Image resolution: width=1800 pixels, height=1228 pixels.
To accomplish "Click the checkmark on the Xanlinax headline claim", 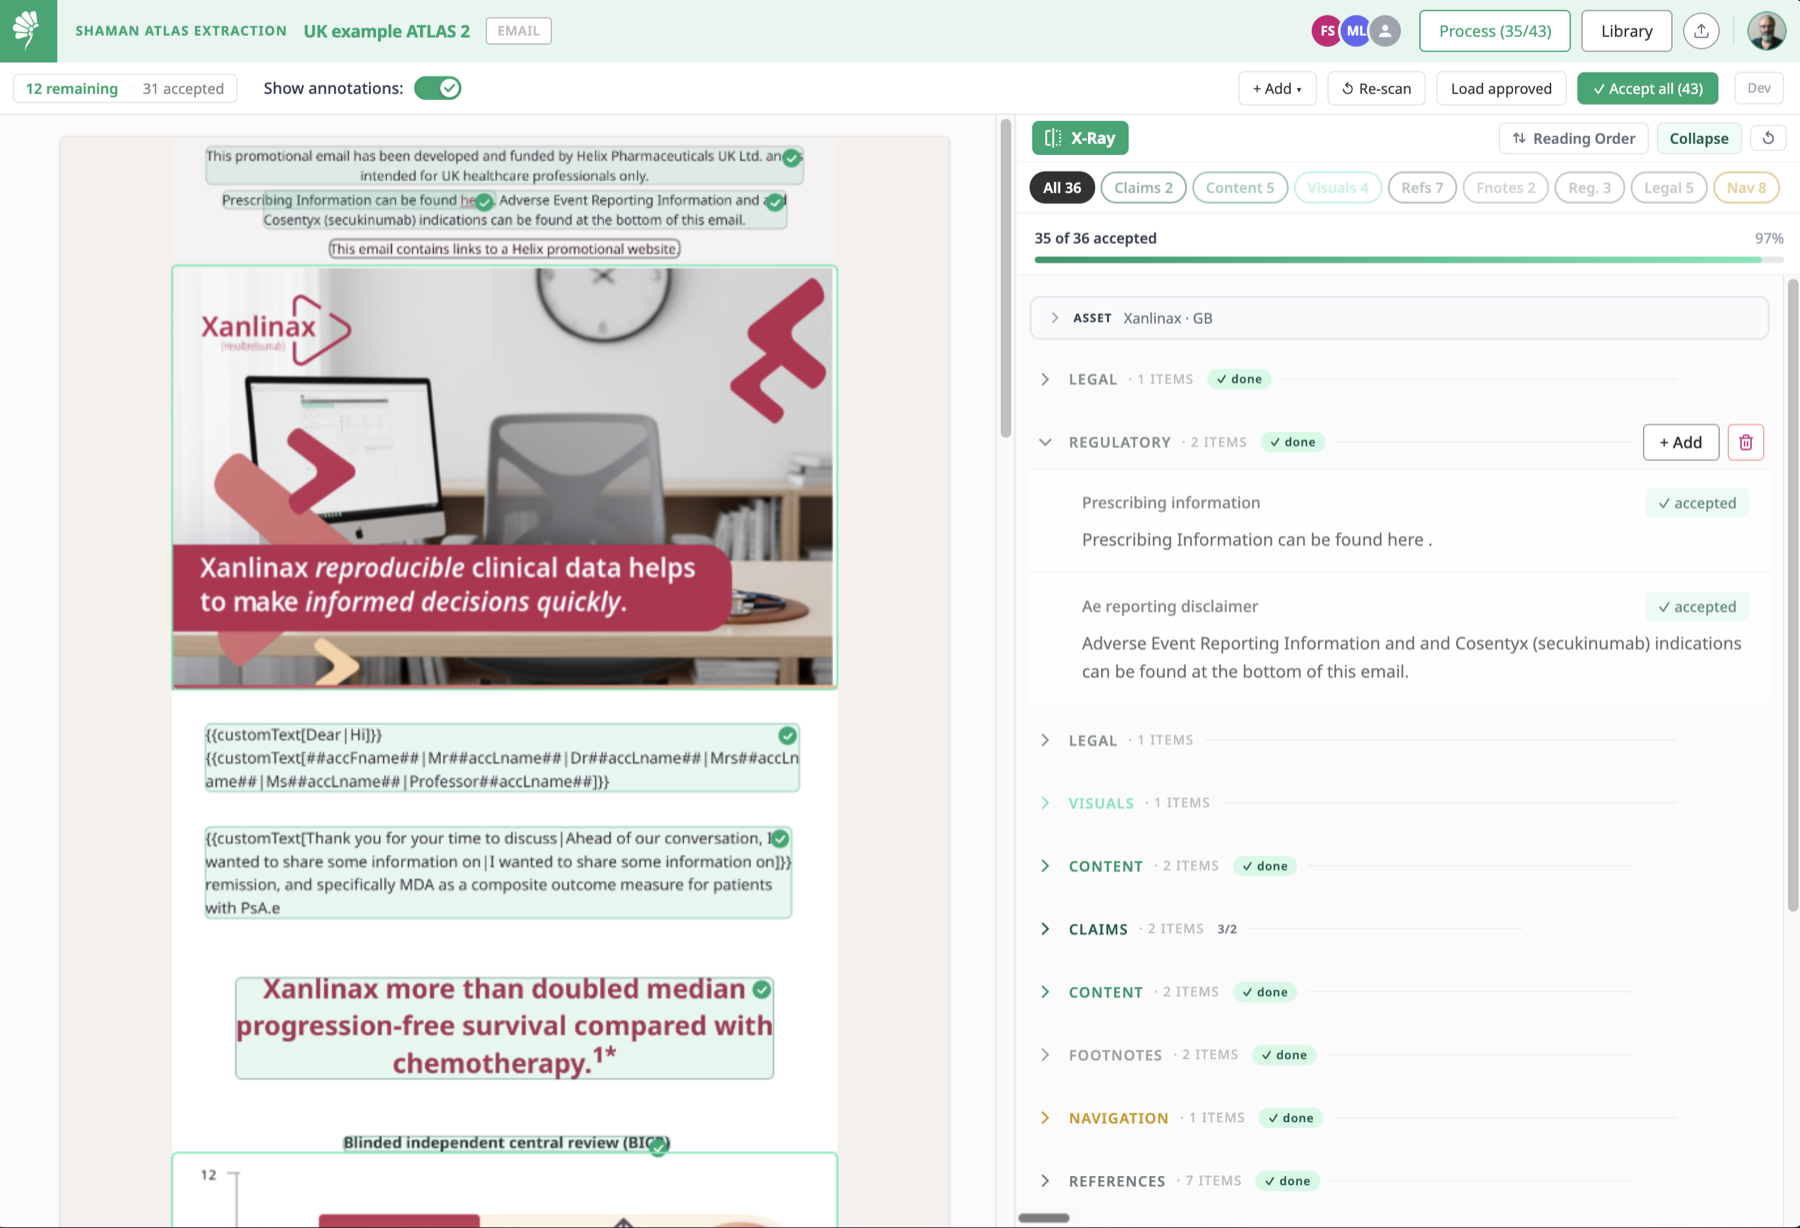I will point(762,989).
